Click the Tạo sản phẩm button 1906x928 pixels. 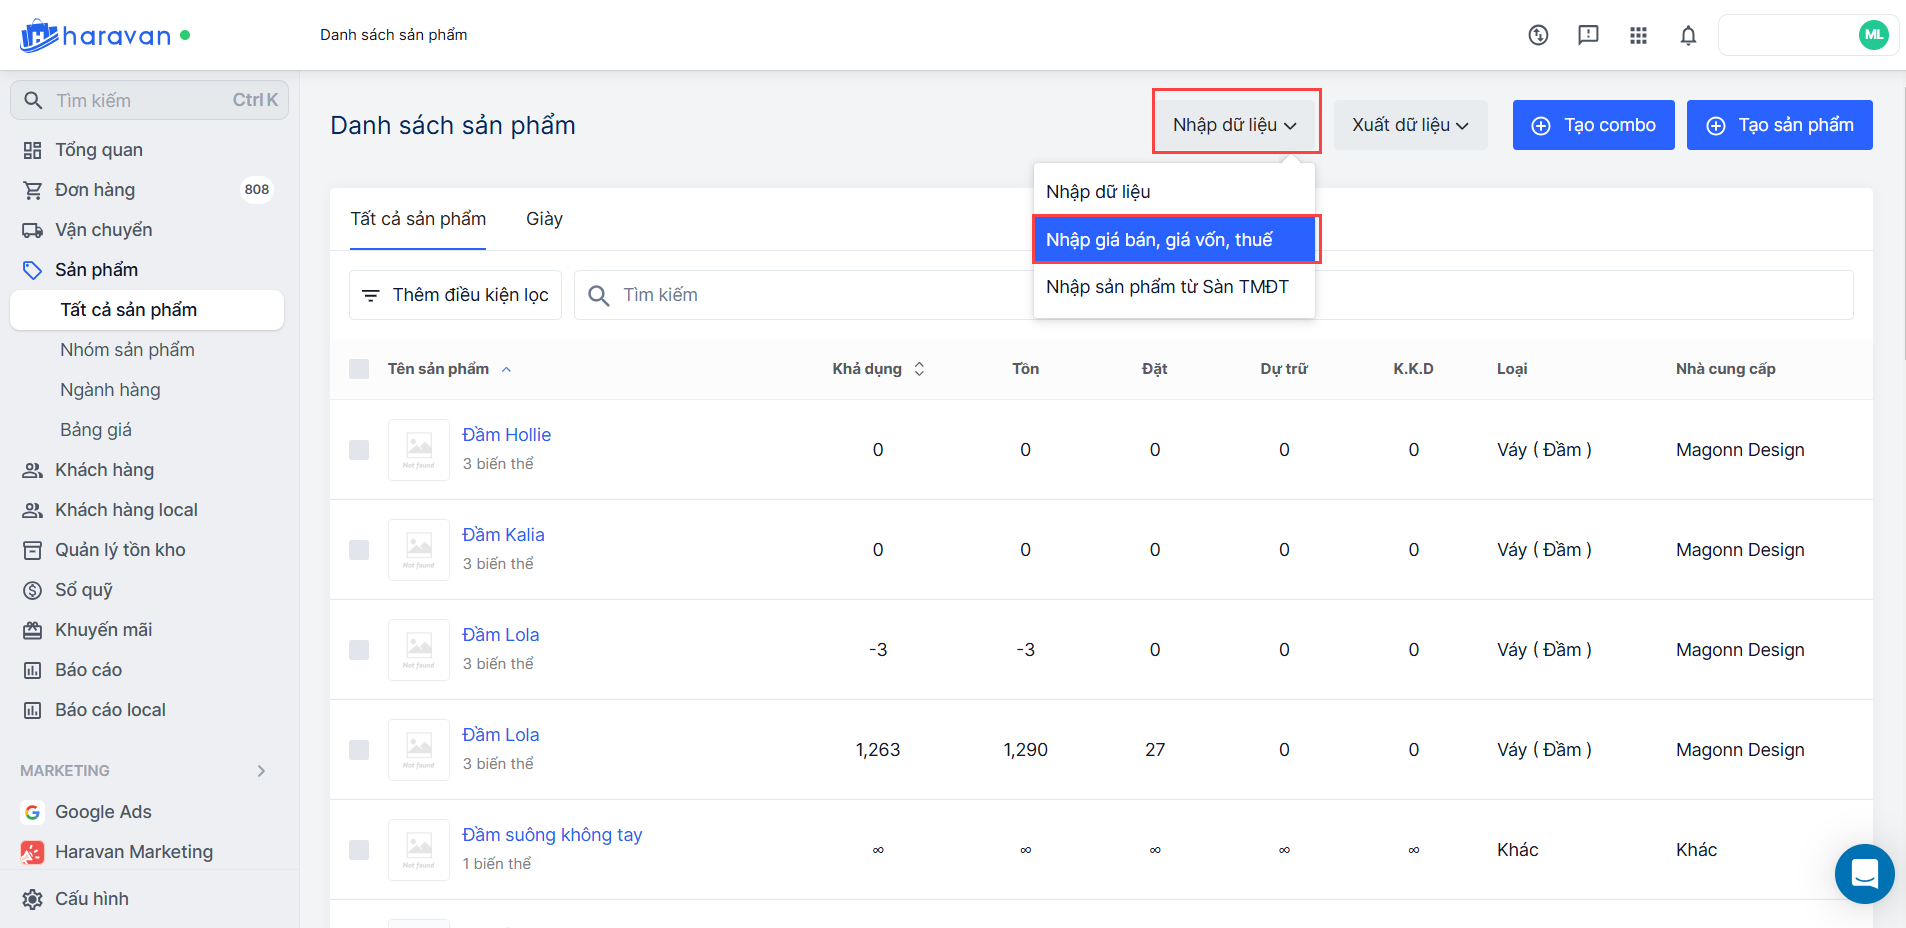point(1779,125)
